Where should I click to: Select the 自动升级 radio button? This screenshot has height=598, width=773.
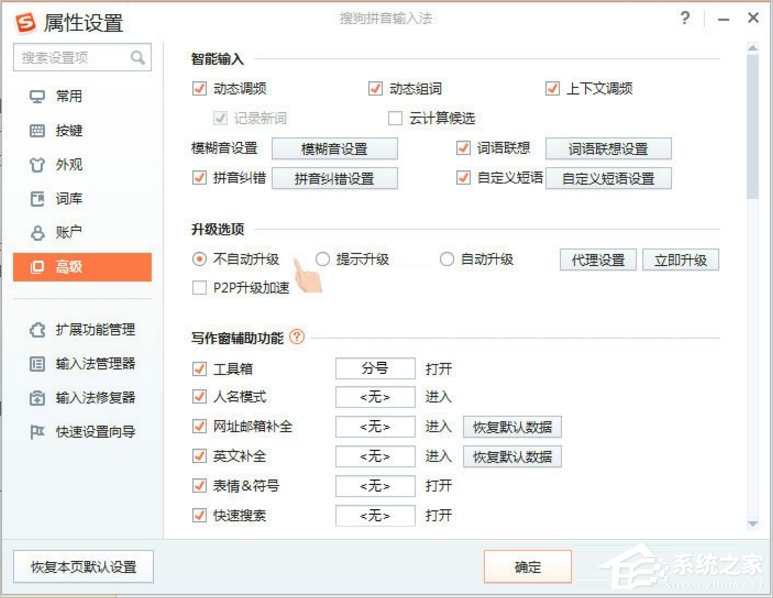tap(447, 259)
